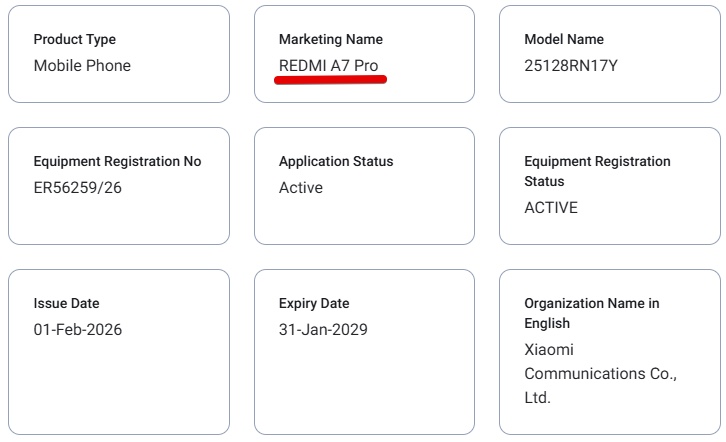726x442 pixels.
Task: Click the 'Equipment Registration No' label
Action: pos(117,162)
